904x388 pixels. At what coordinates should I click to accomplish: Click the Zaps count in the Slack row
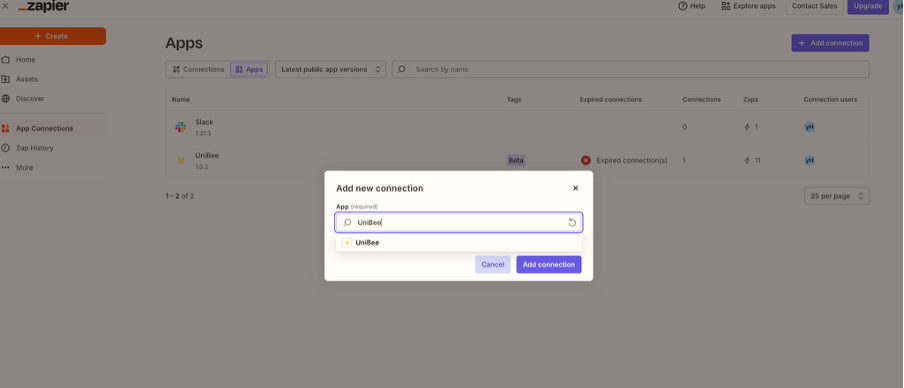tap(751, 127)
